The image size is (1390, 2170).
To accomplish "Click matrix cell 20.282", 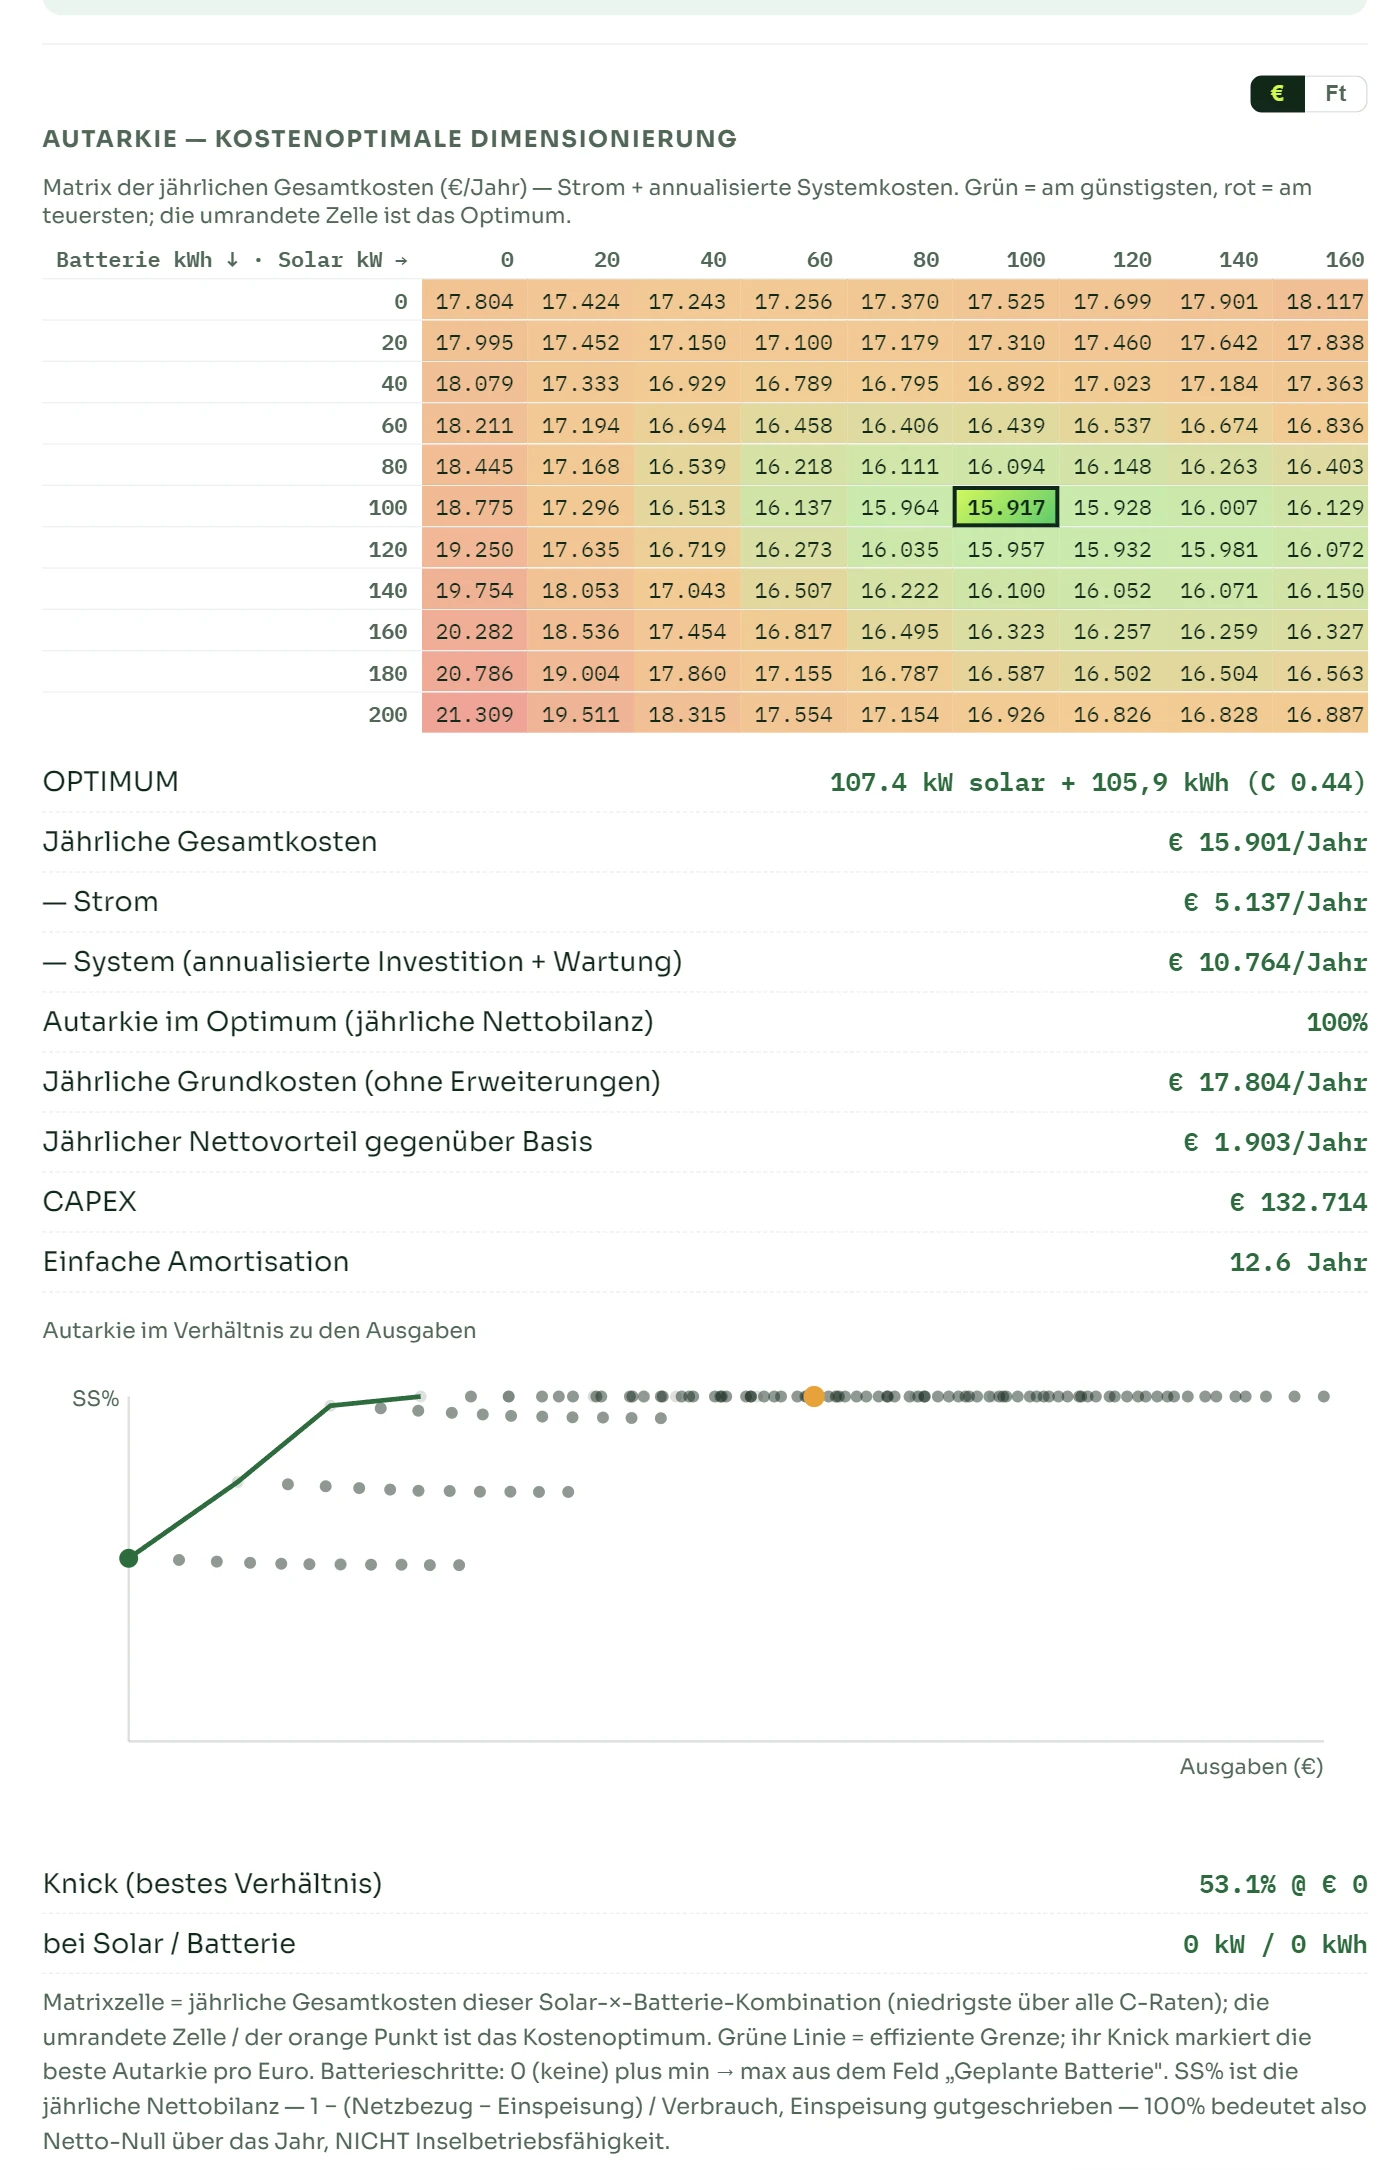I will pos(474,631).
